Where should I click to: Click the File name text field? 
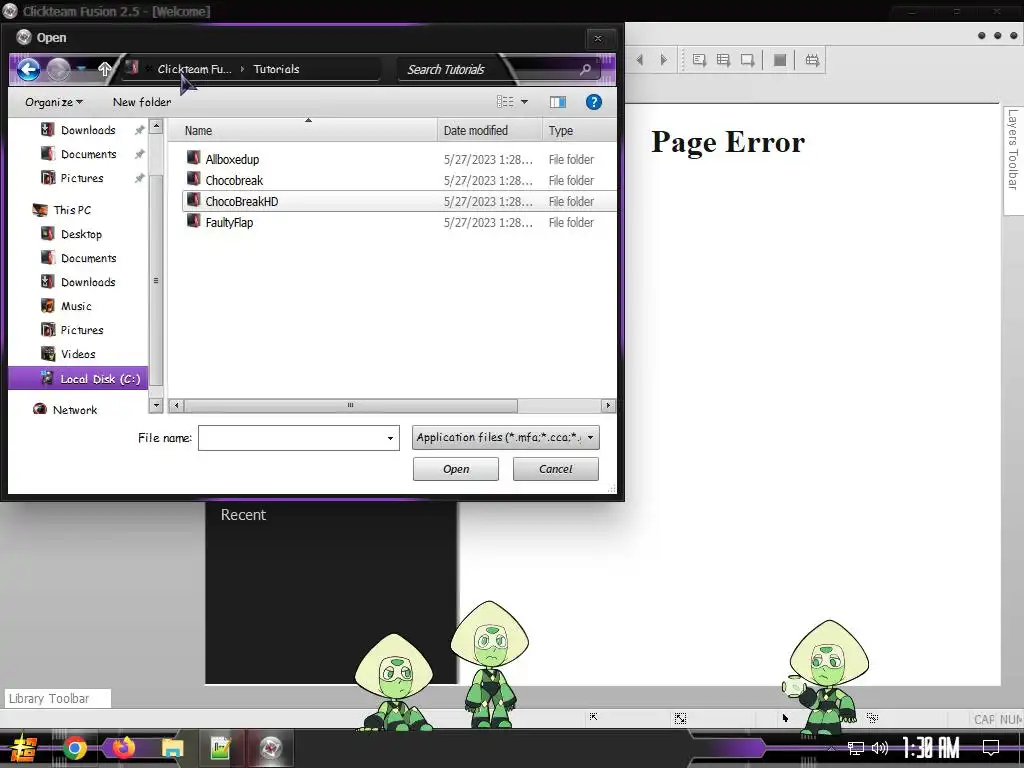[292, 438]
